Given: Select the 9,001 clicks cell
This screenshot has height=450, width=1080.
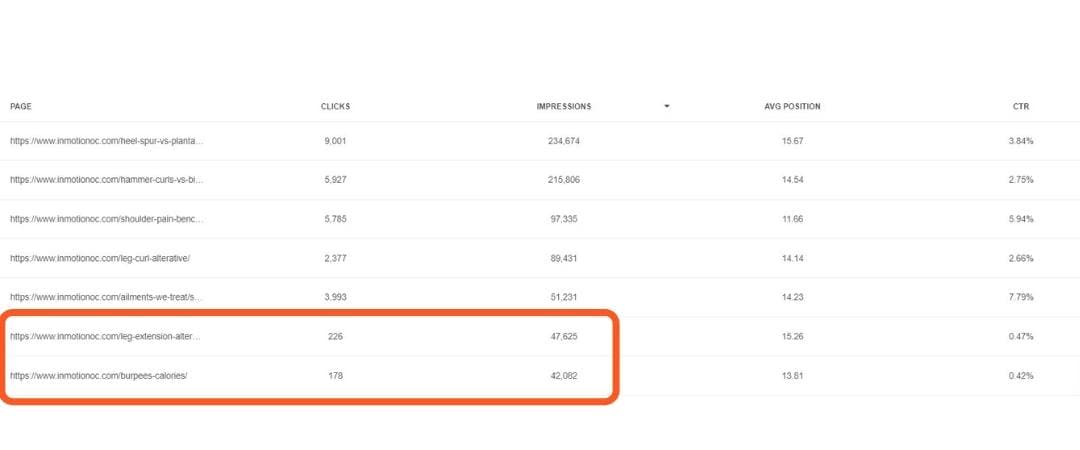Looking at the screenshot, I should (x=335, y=141).
